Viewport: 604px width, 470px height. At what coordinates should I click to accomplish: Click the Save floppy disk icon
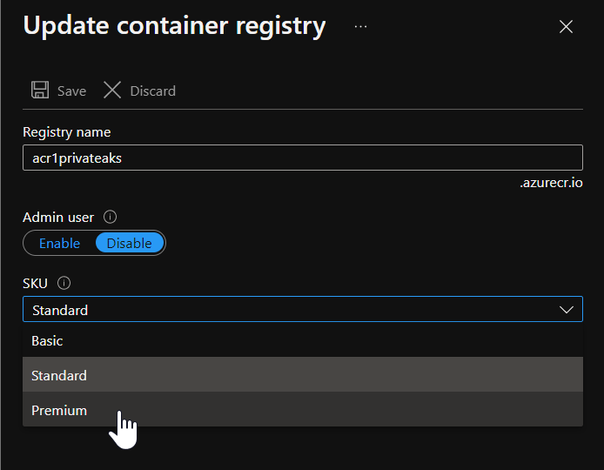click(40, 90)
